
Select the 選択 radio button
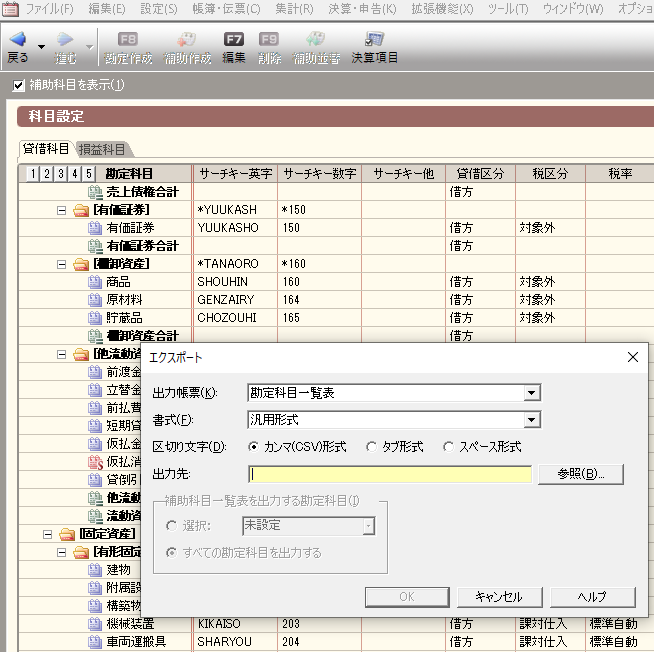(171, 526)
